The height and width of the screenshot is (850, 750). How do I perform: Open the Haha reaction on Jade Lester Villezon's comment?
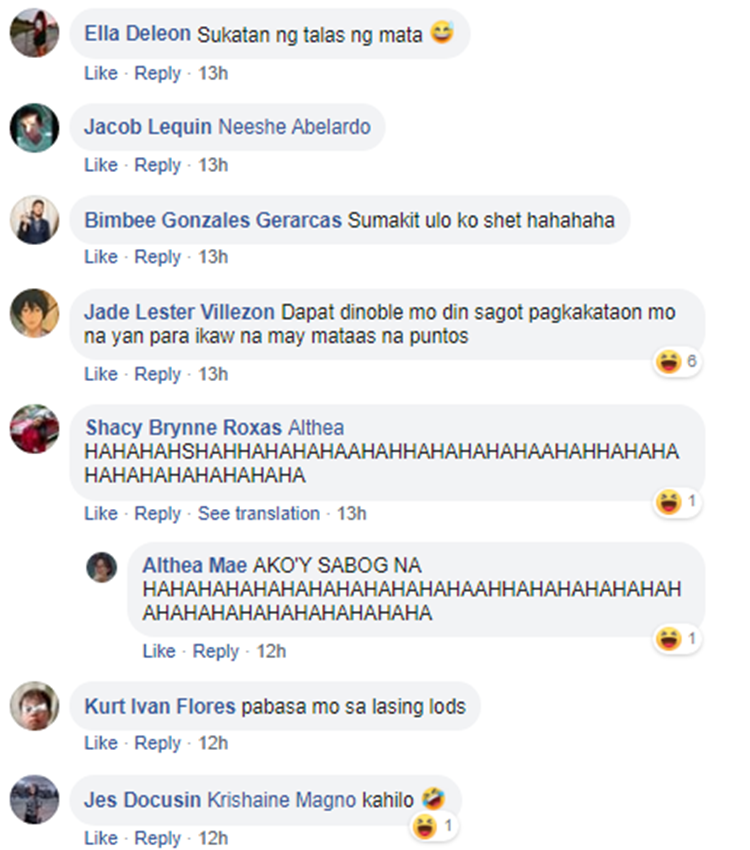677,361
